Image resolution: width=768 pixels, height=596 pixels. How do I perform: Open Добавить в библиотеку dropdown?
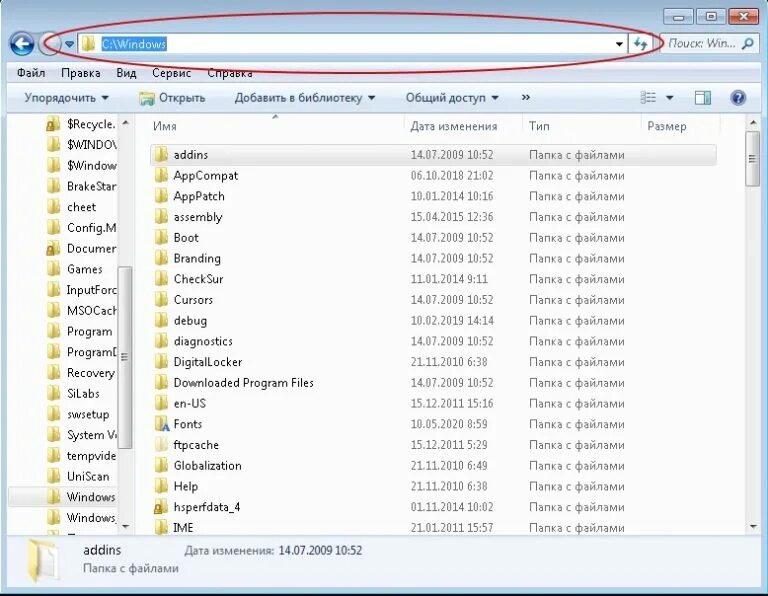[x=305, y=98]
